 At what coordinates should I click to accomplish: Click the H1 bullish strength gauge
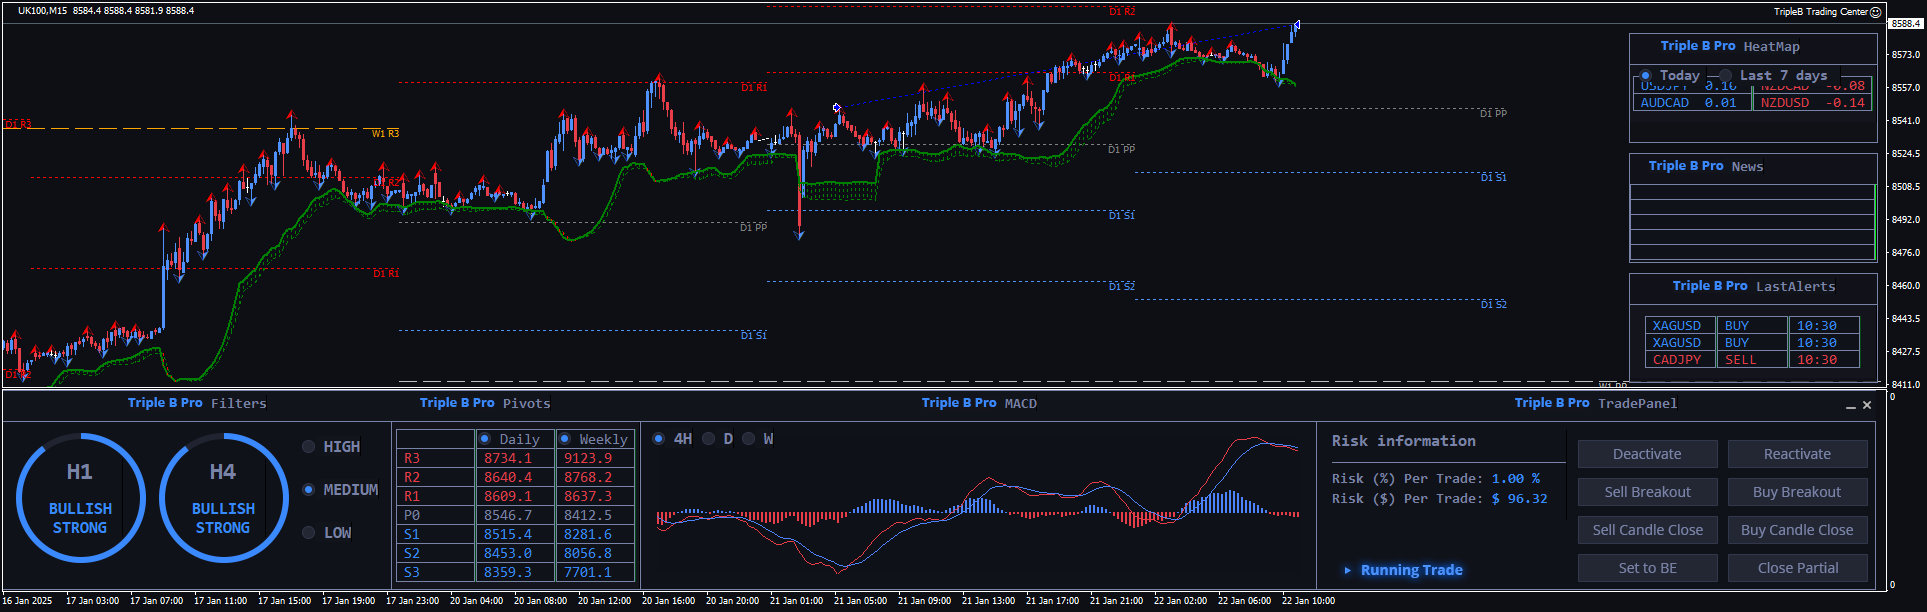point(80,497)
